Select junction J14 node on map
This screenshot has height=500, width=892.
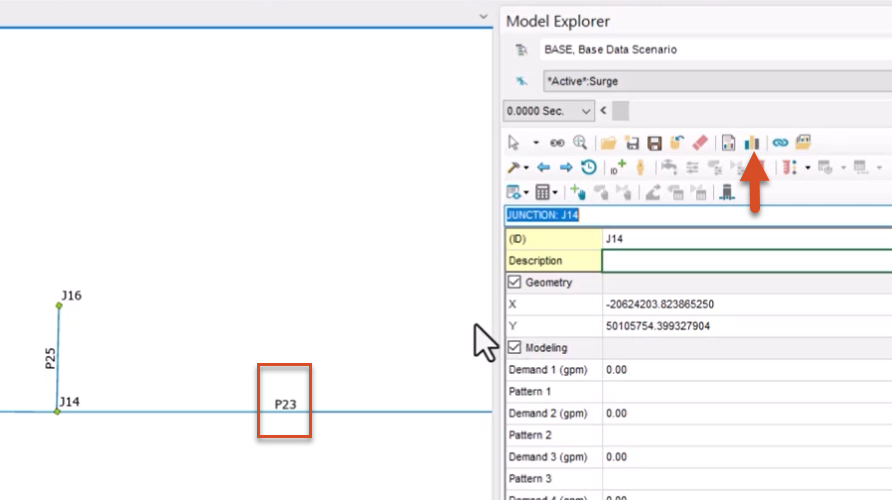click(57, 411)
